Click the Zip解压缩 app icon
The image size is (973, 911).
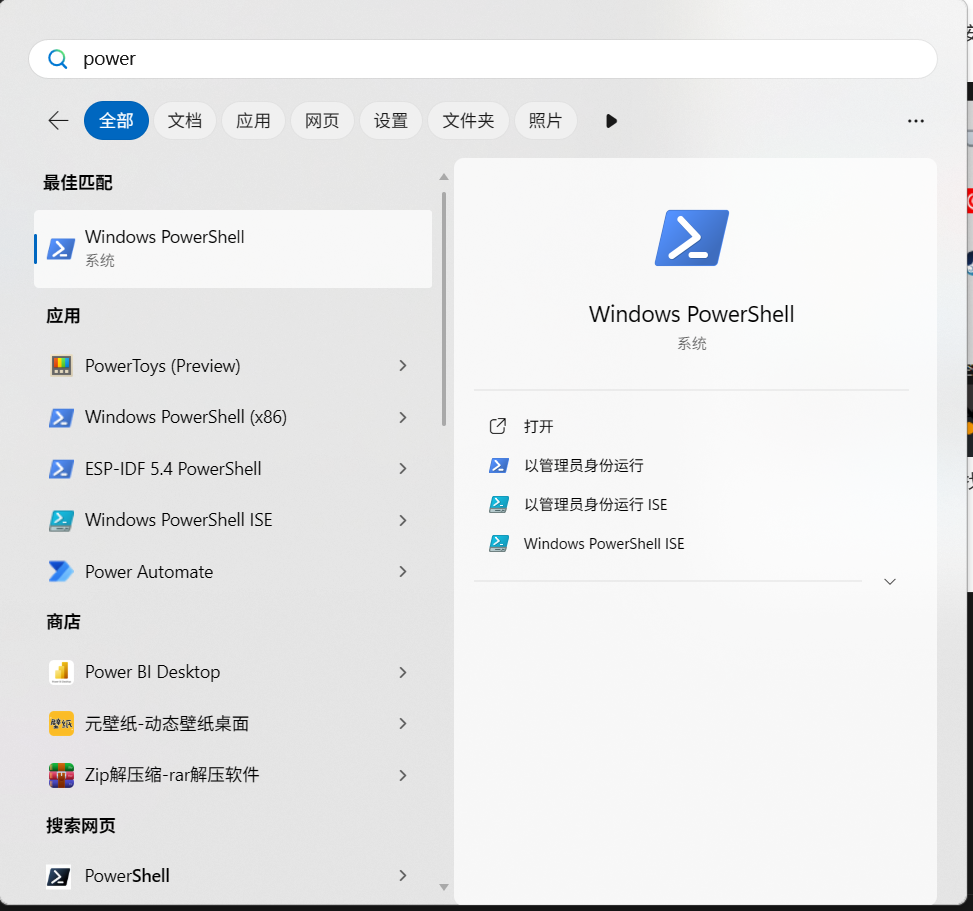[x=61, y=775]
